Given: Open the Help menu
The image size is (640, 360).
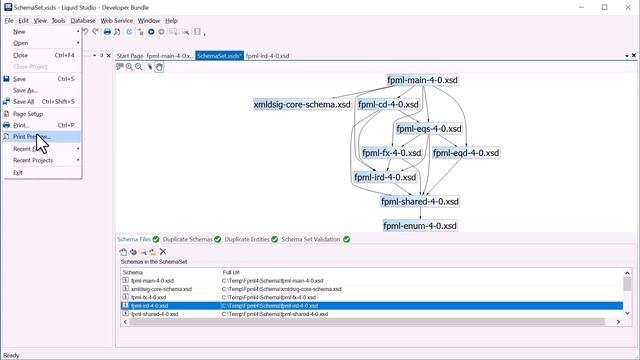Looking at the screenshot, I should (171, 20).
